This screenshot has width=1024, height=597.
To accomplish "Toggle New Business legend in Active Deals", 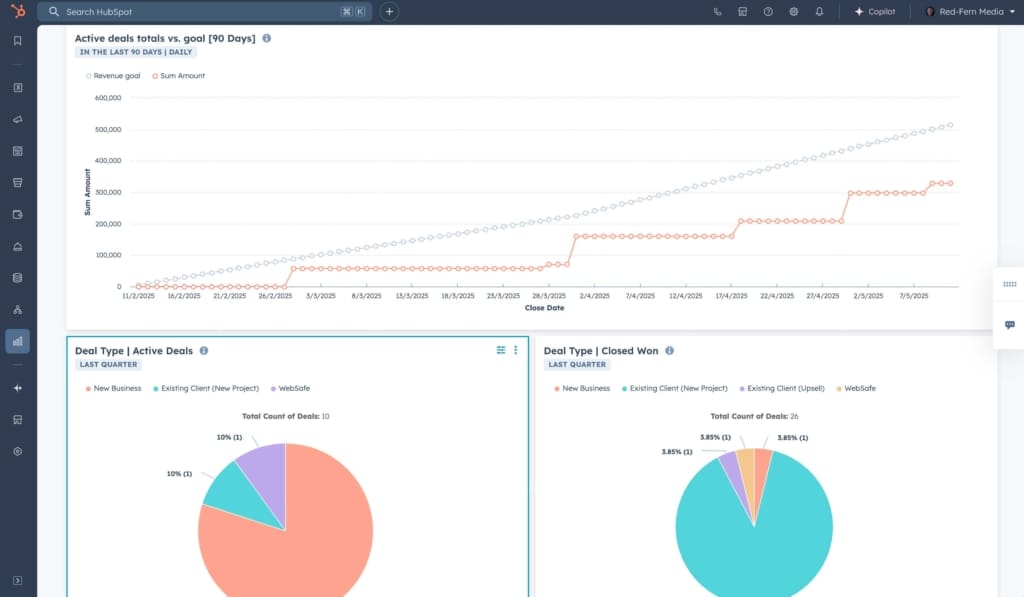I will tap(113, 388).
